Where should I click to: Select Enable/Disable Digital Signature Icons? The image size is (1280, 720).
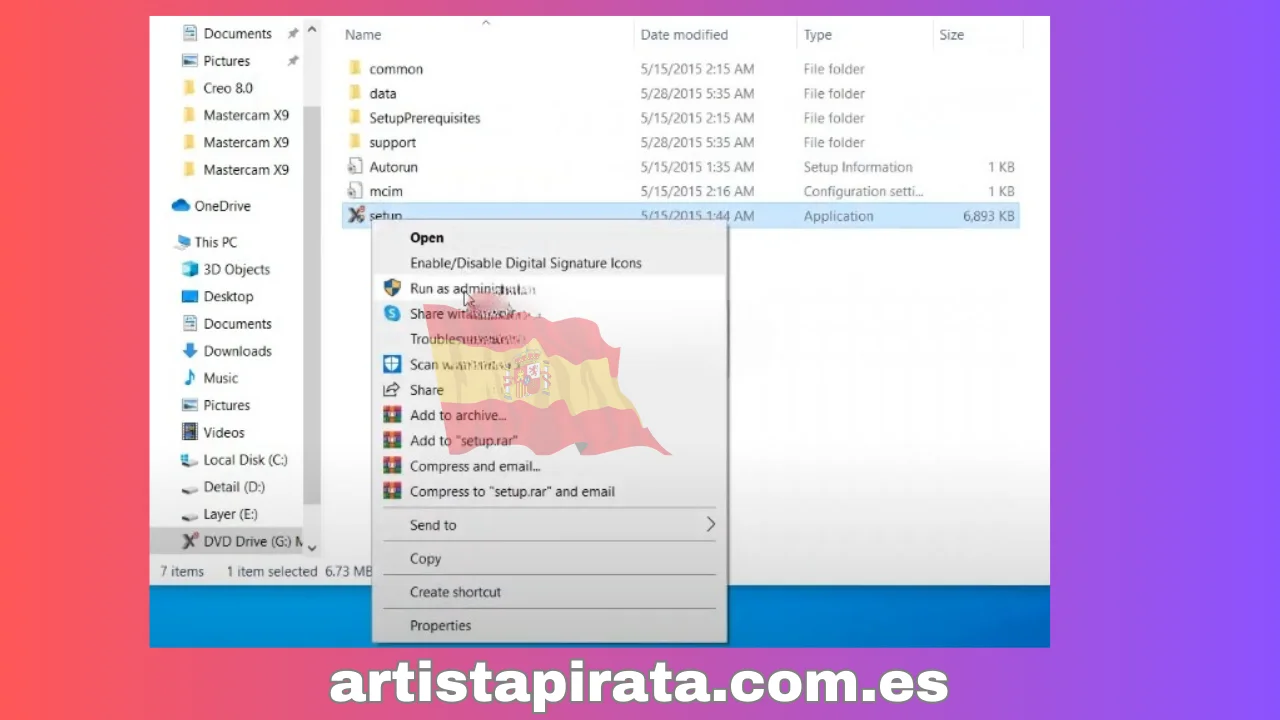pos(526,263)
